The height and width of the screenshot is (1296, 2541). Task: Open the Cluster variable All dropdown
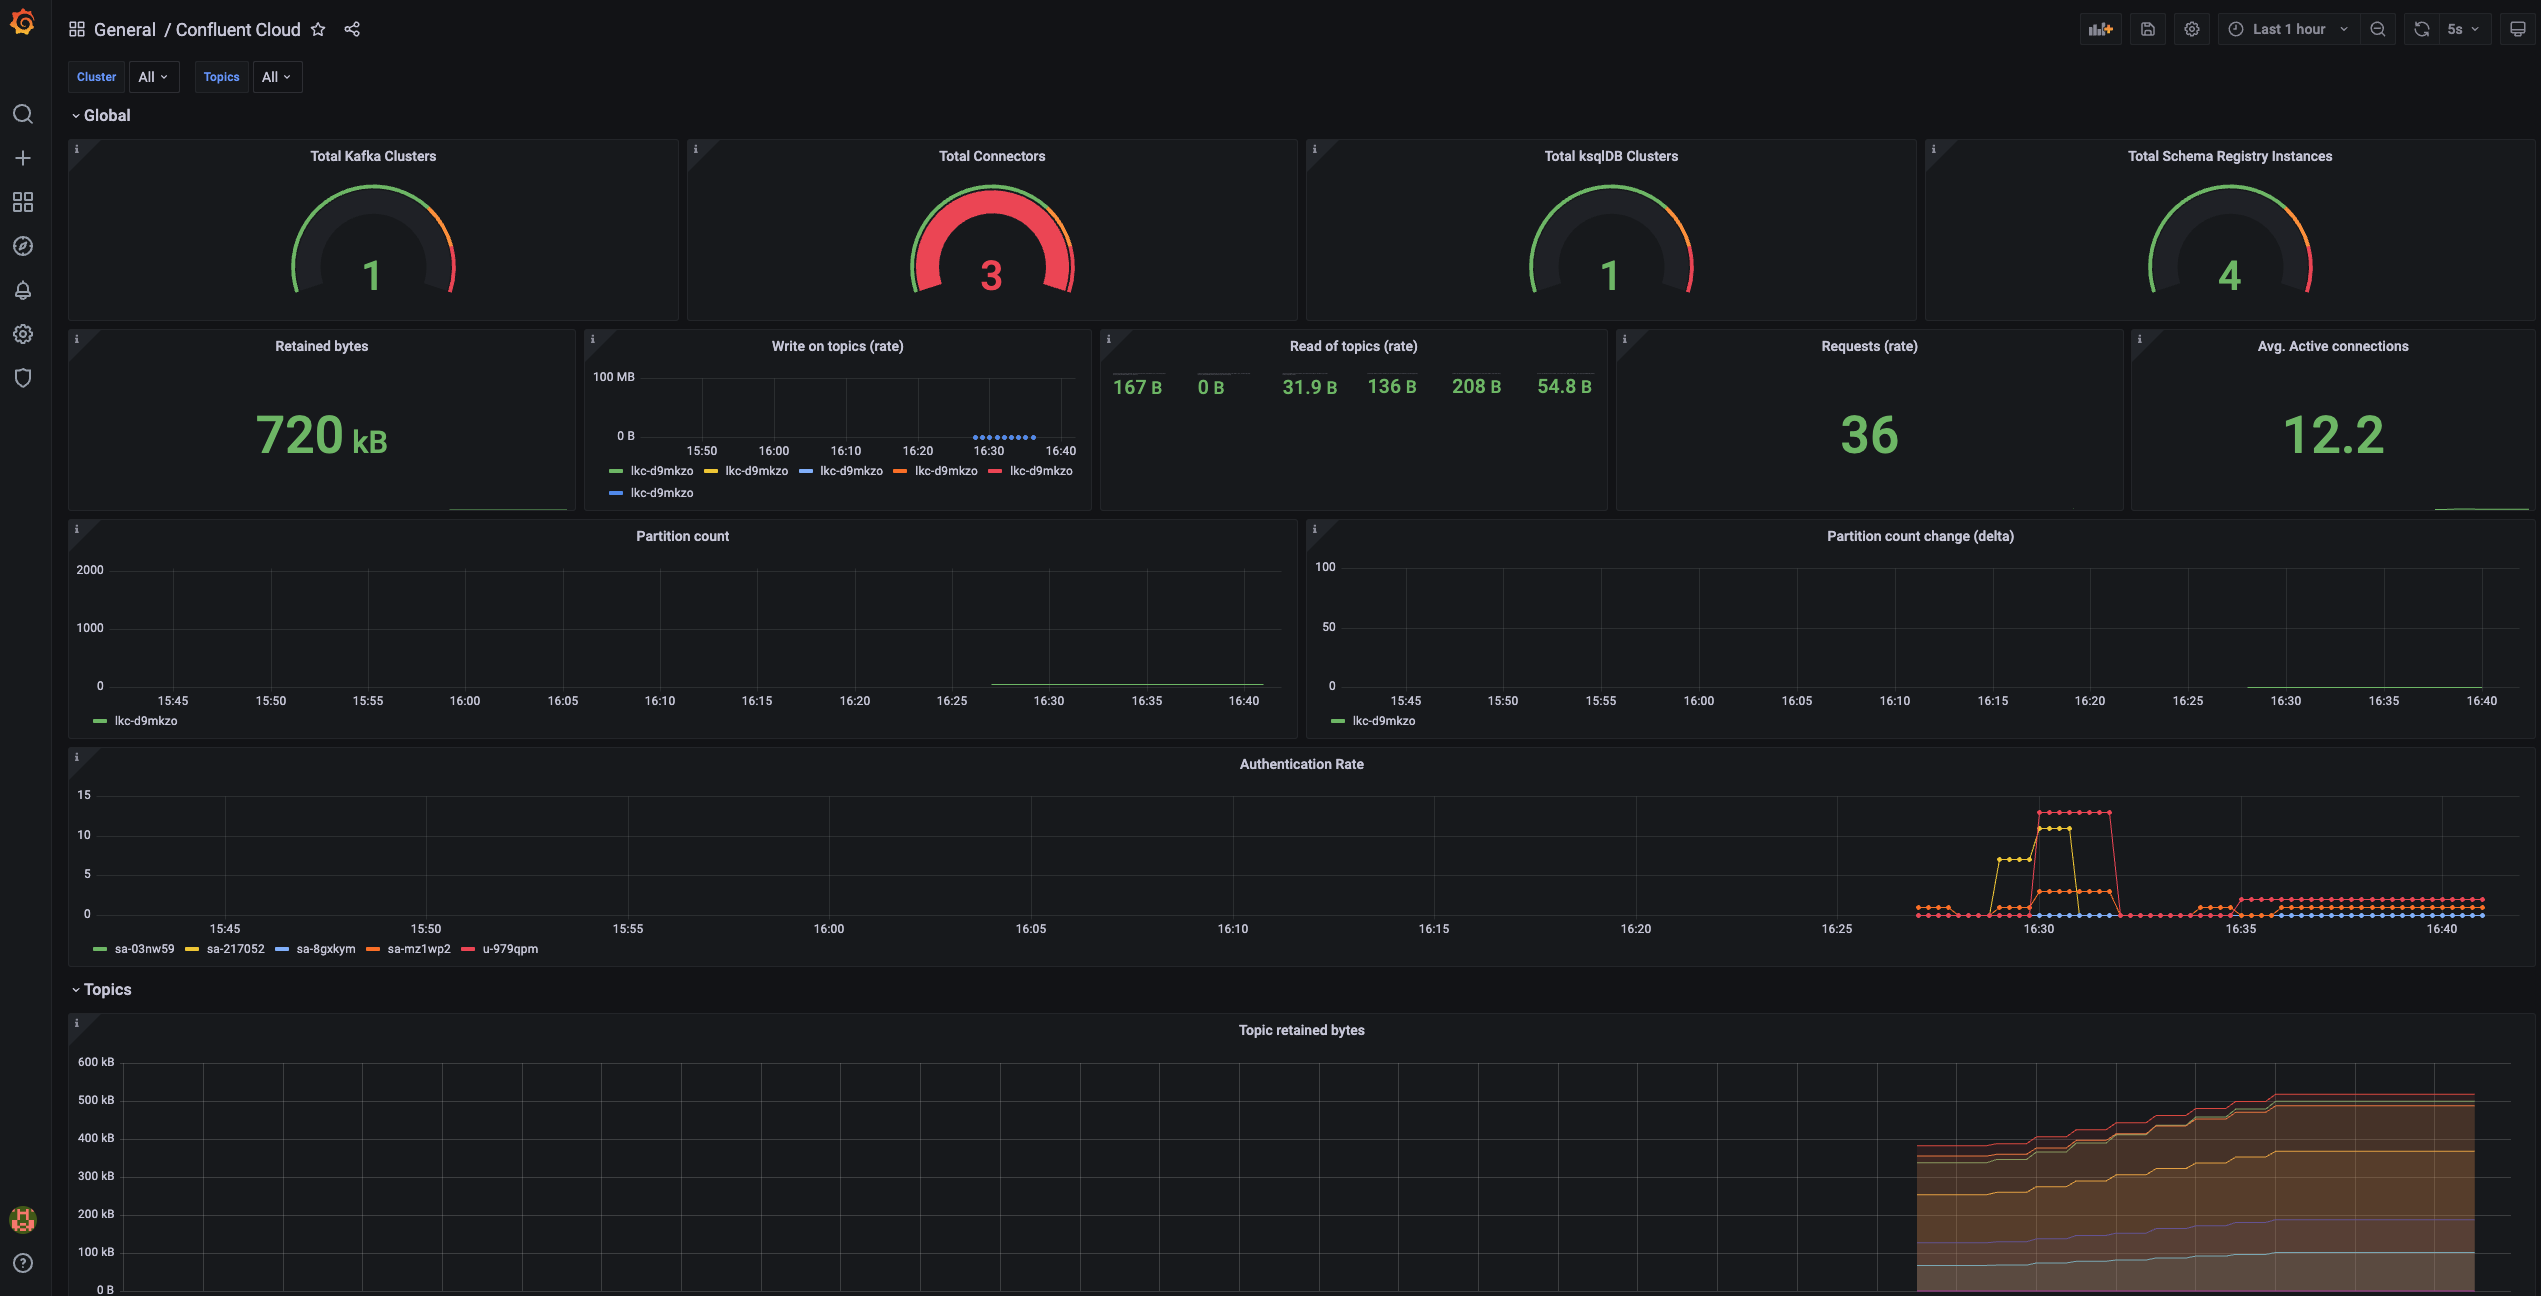tap(153, 77)
